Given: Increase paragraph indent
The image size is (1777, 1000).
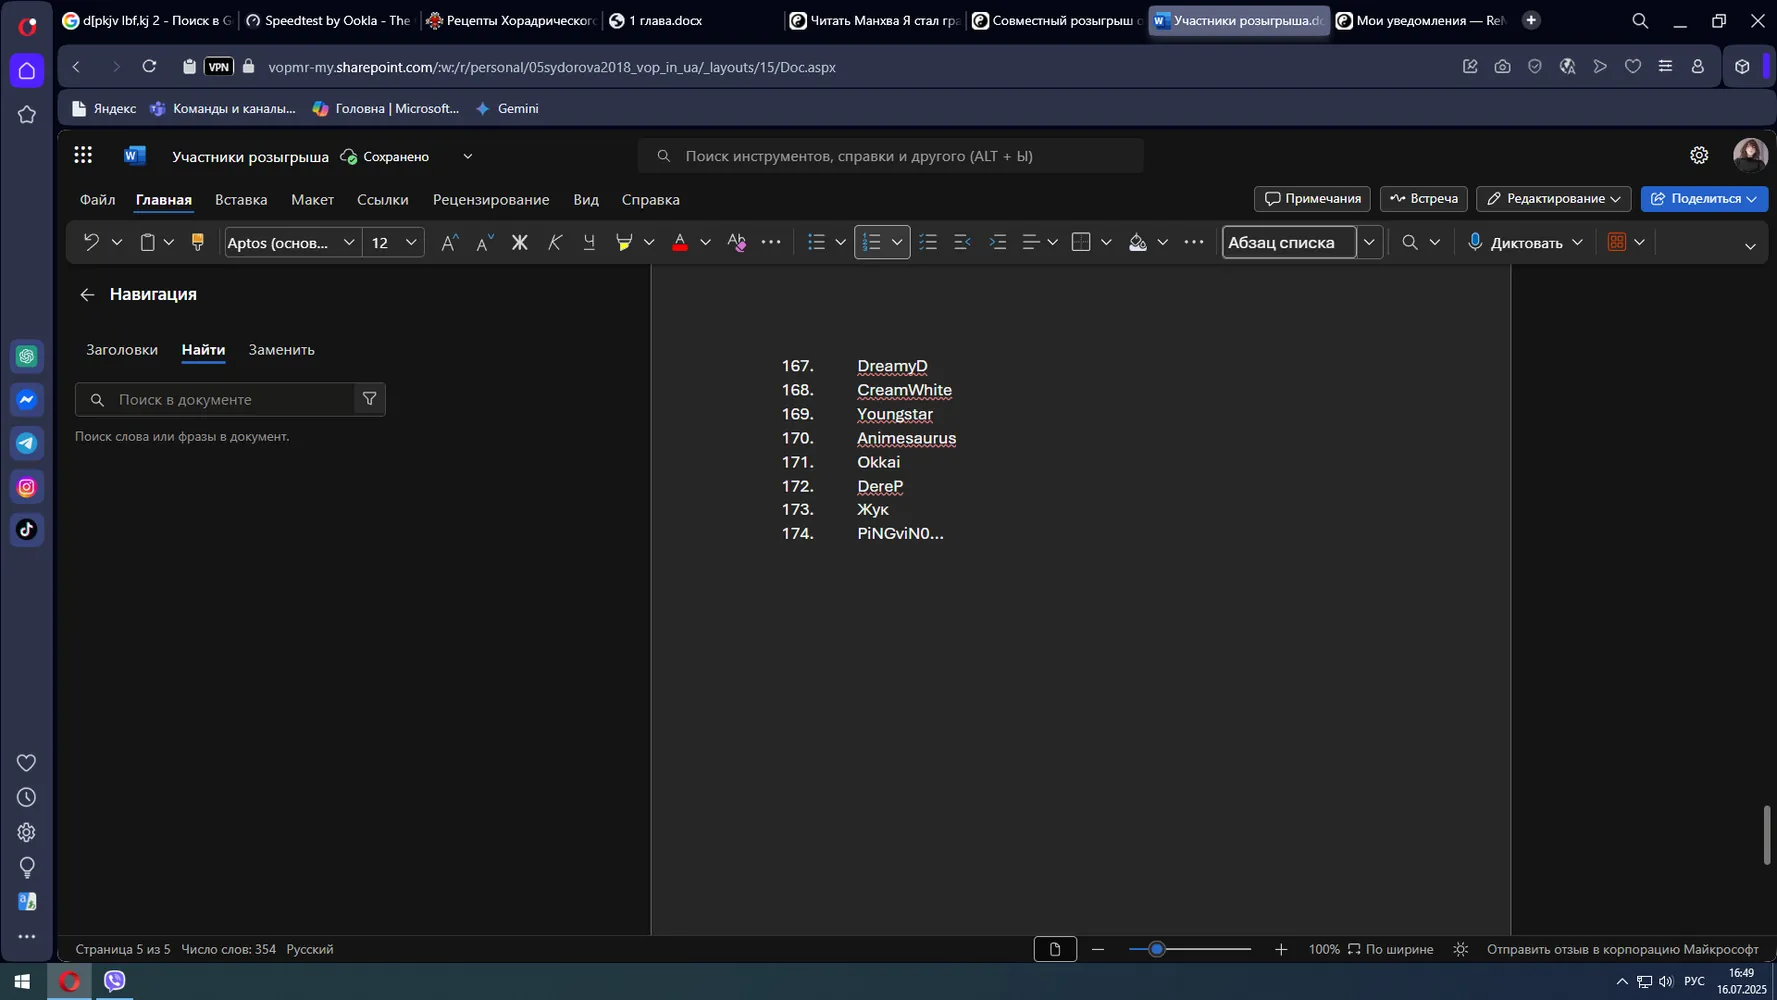Looking at the screenshot, I should pyautogui.click(x=997, y=242).
